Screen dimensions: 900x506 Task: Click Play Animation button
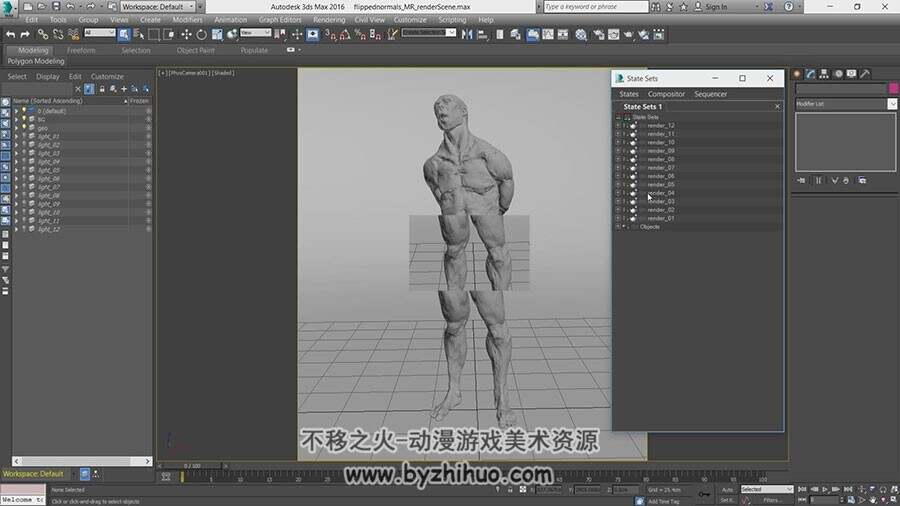click(x=825, y=489)
